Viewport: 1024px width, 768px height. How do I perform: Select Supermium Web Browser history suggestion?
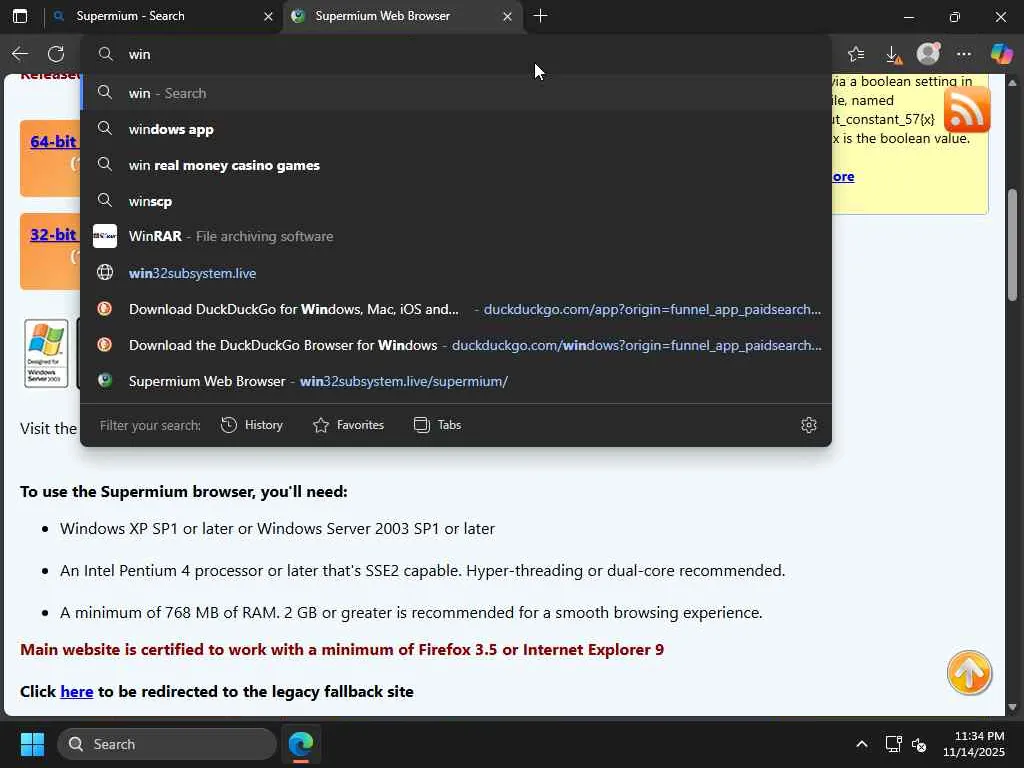click(456, 381)
